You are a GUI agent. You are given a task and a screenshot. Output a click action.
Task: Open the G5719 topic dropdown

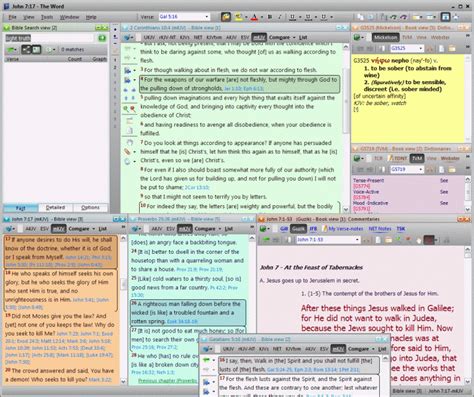[x=421, y=169]
